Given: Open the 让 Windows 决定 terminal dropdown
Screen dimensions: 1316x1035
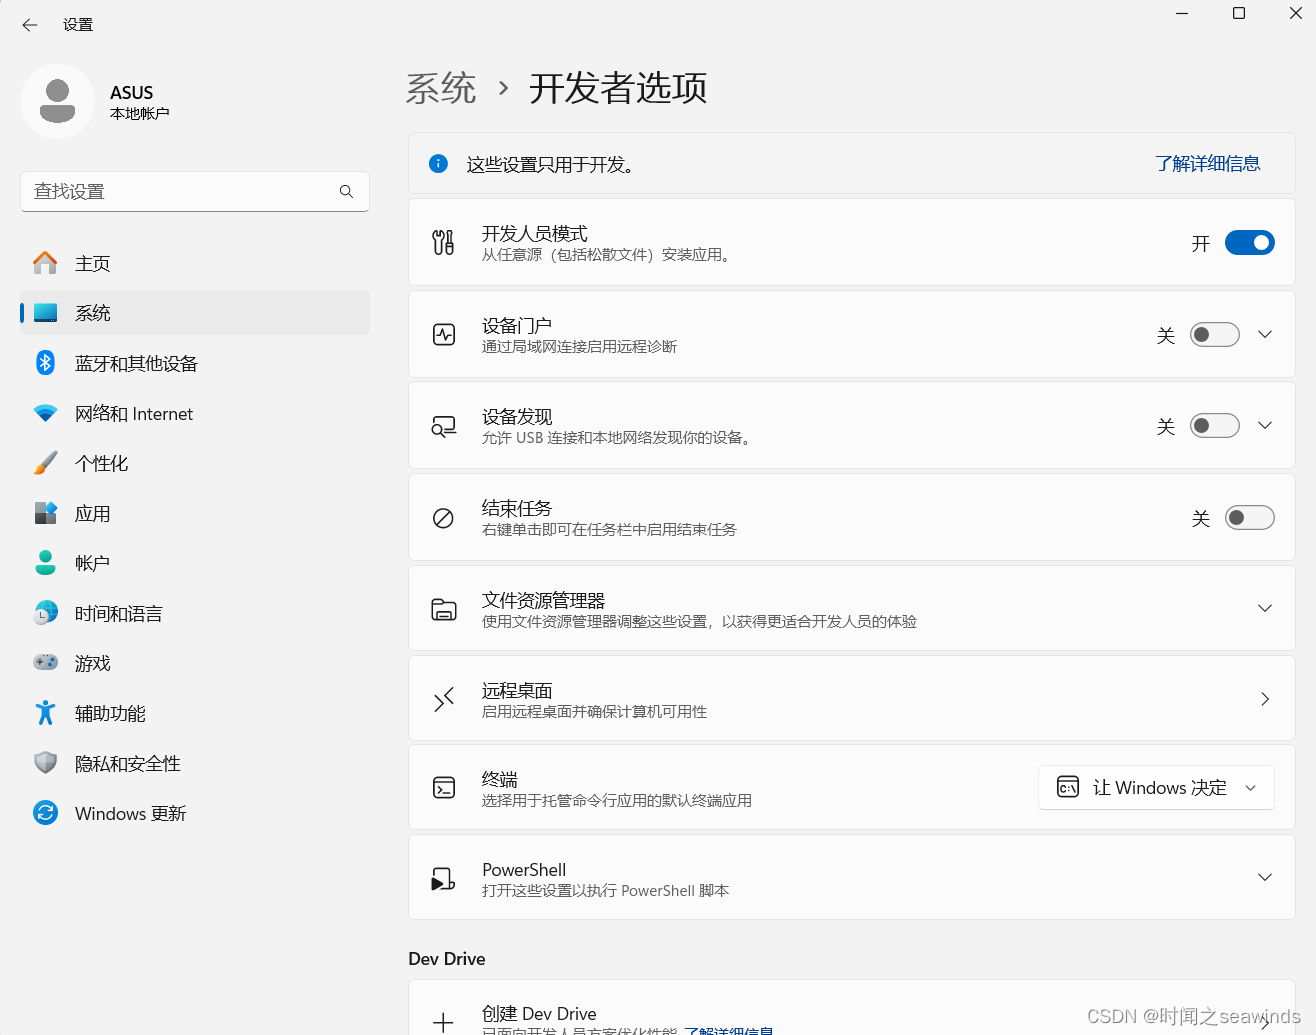Looking at the screenshot, I should coord(1155,787).
